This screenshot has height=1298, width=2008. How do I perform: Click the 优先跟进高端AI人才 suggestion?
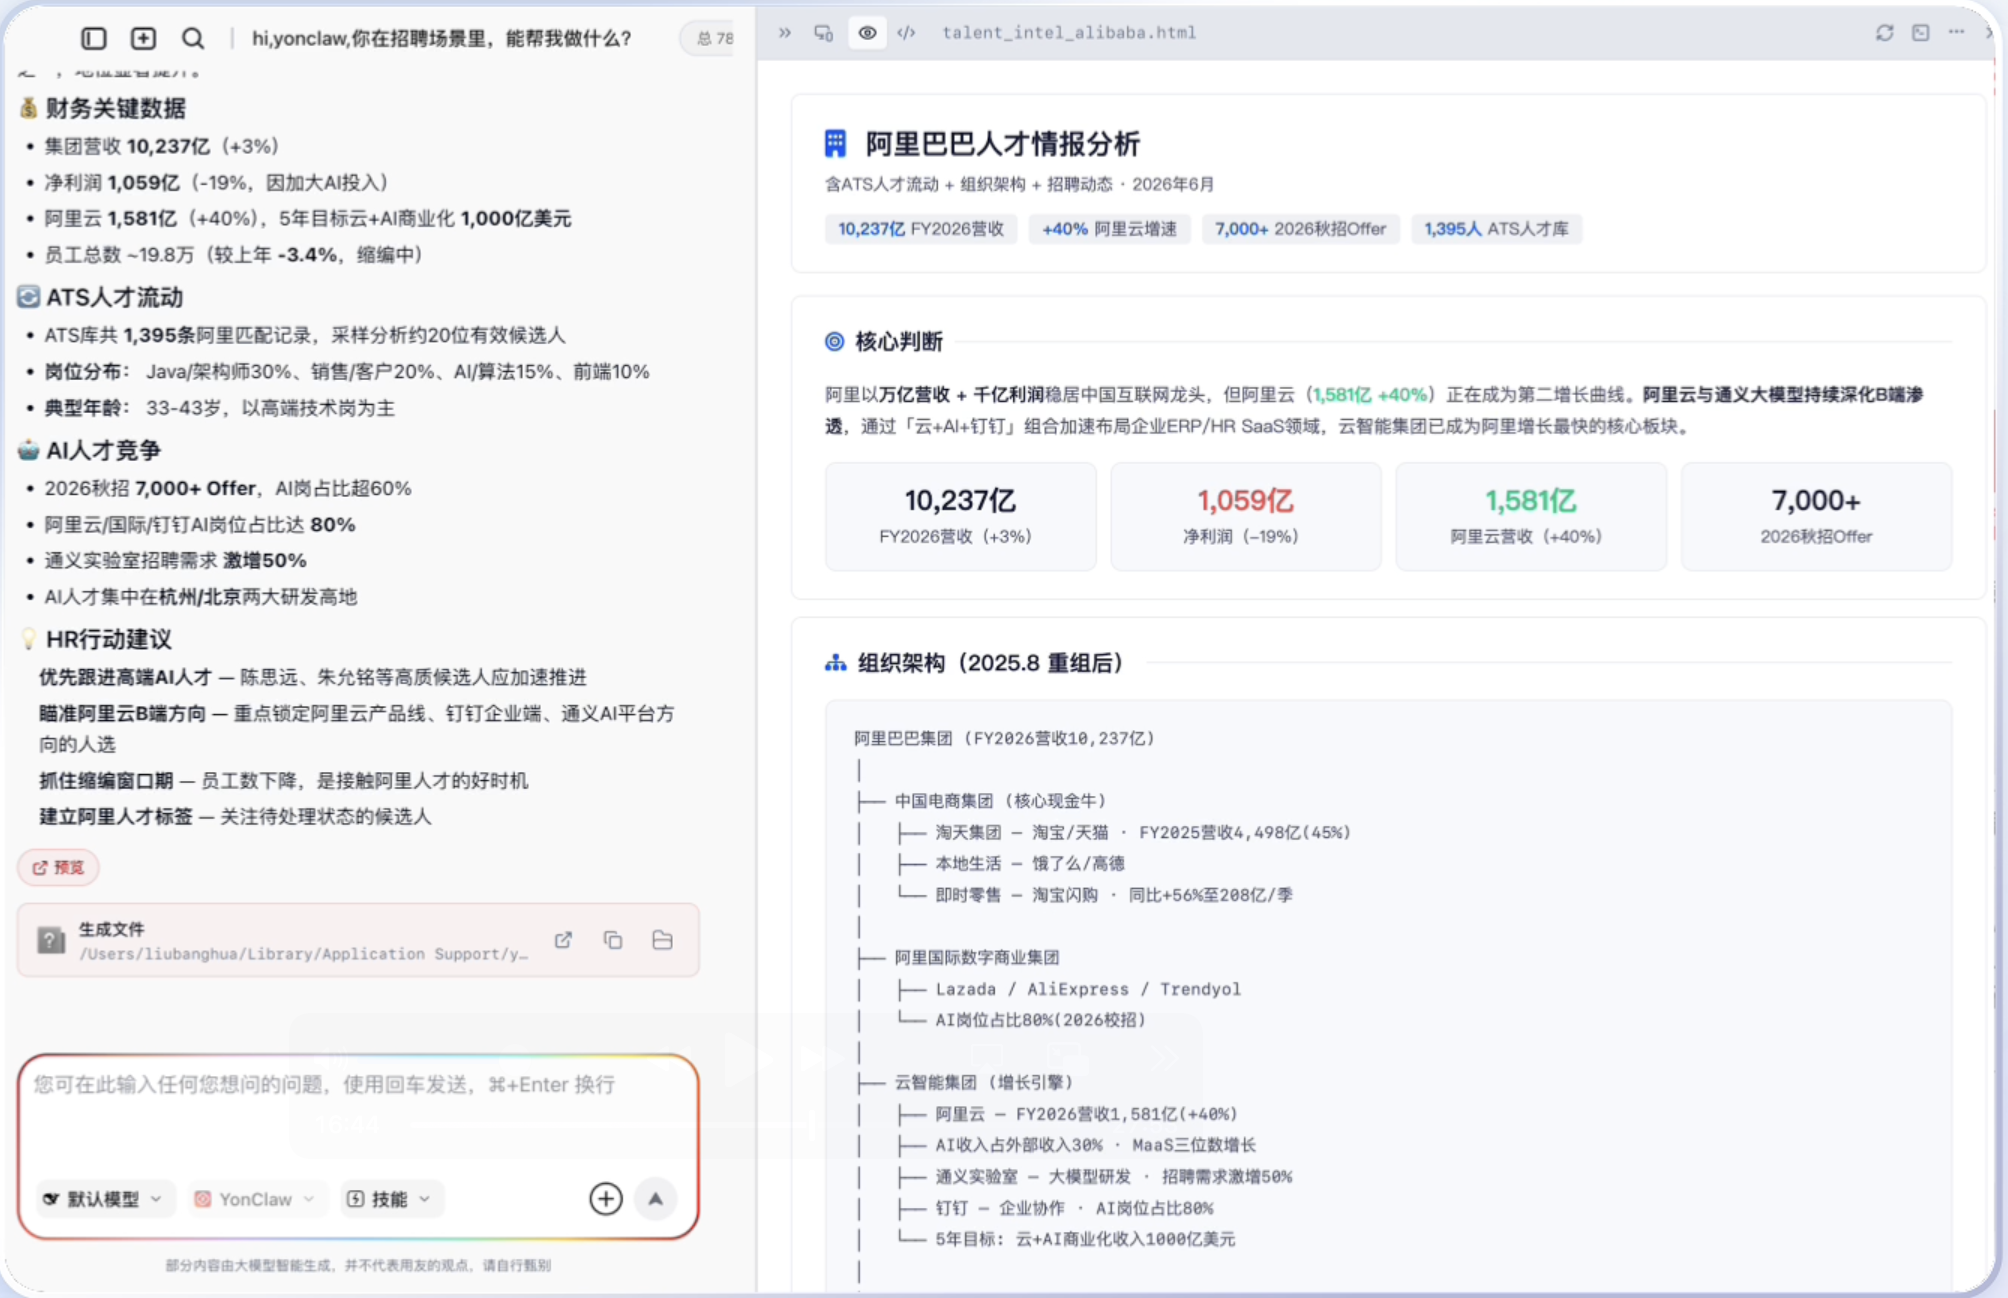click(313, 677)
